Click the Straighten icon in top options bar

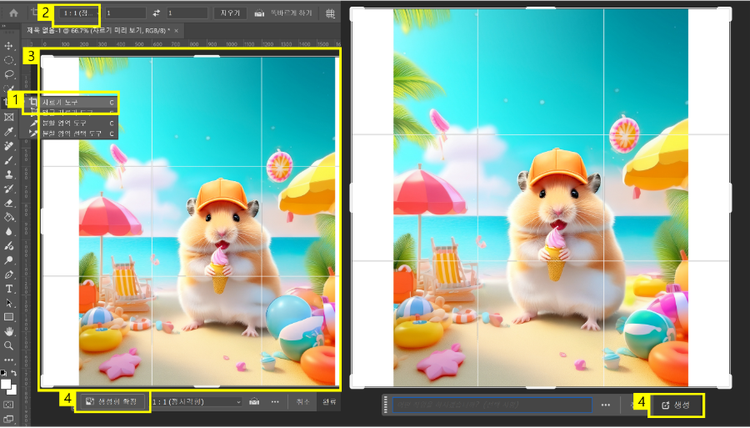[259, 13]
